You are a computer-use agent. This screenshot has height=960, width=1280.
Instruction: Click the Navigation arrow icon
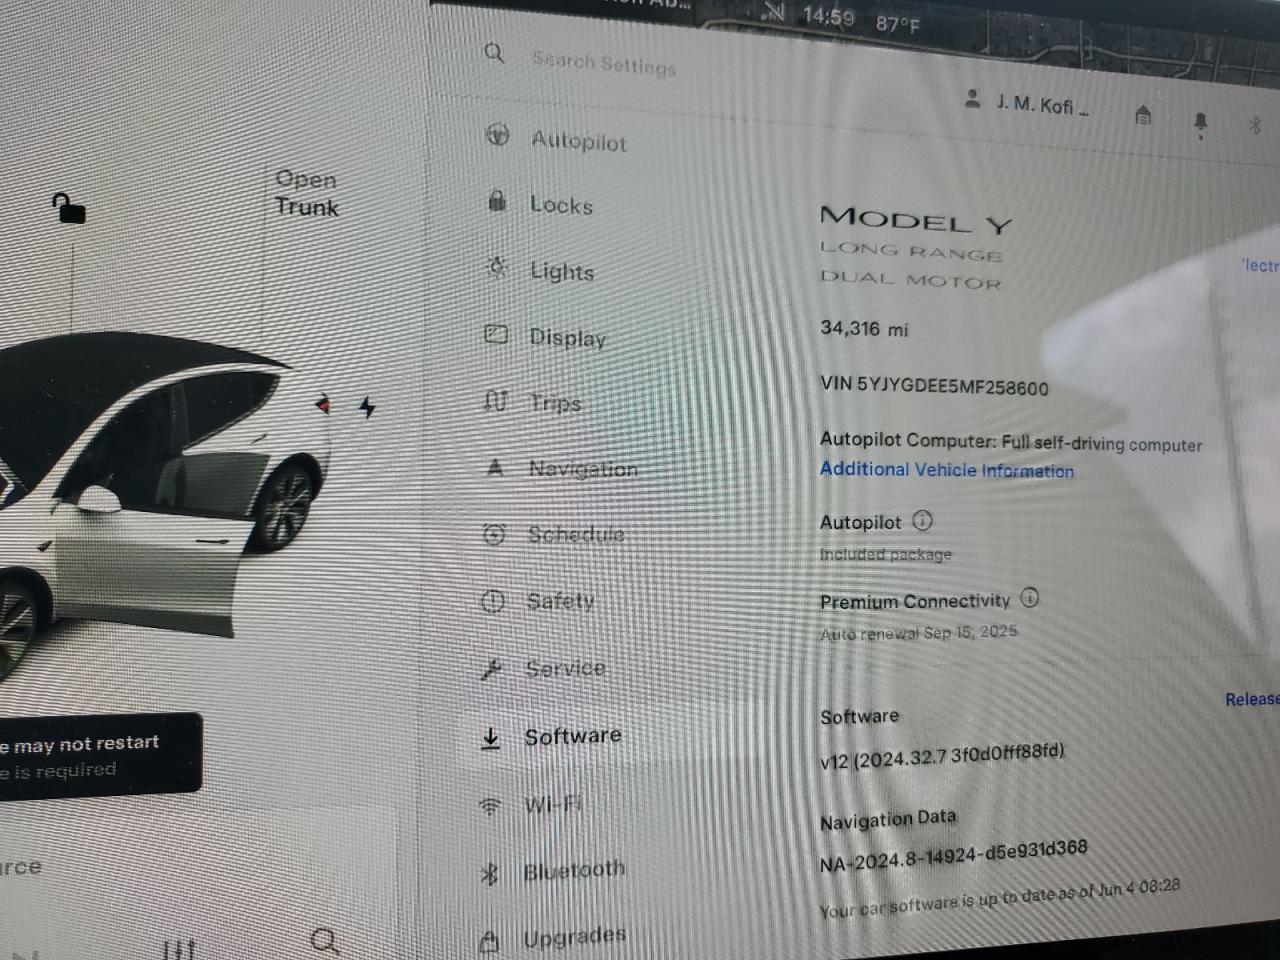(494, 467)
